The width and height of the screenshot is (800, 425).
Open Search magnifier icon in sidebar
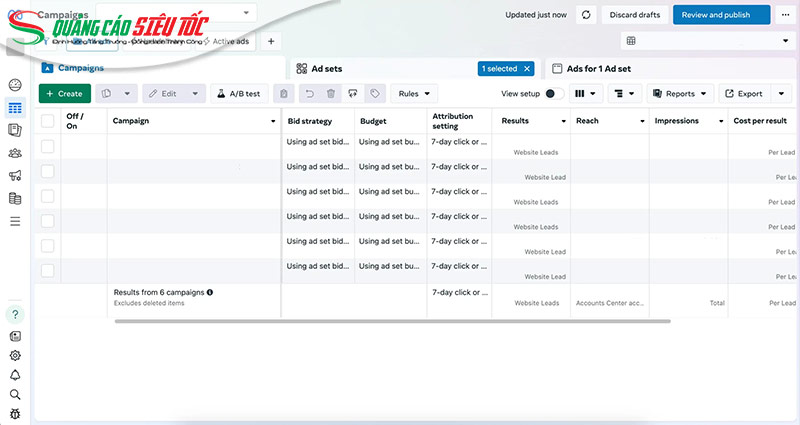click(15, 394)
